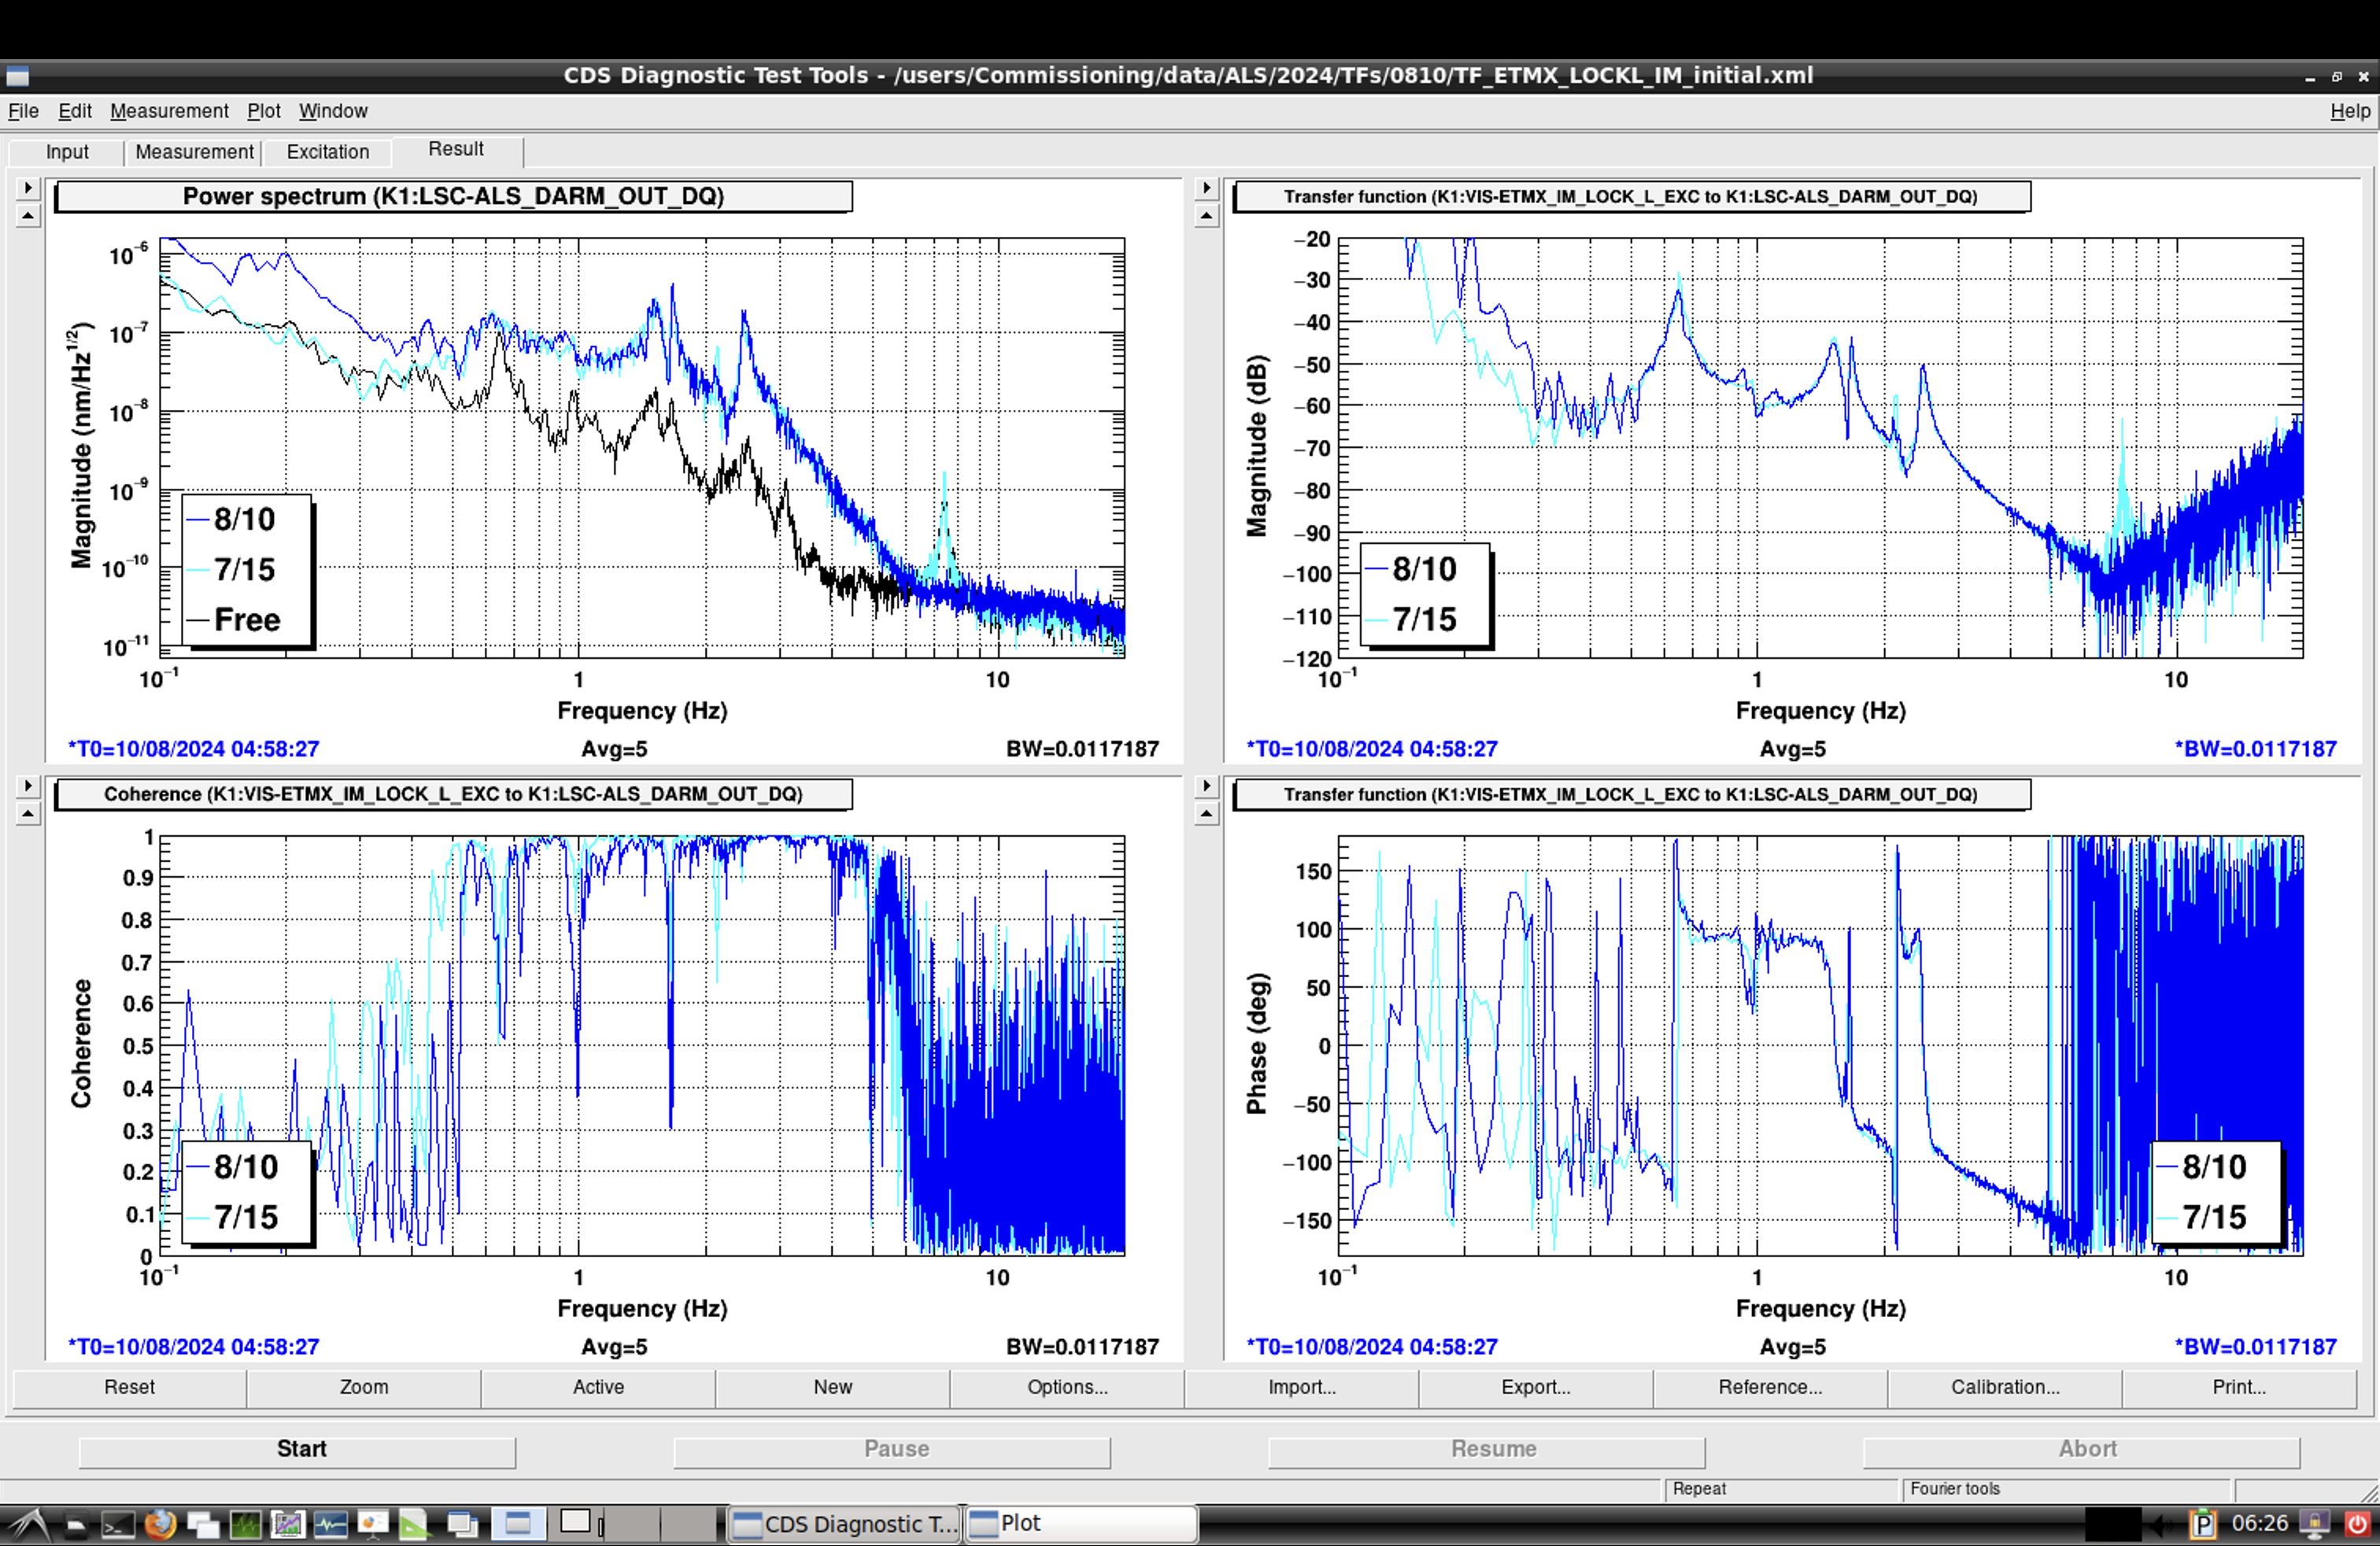Open the terminal launcher icon
This screenshot has height=1546, width=2380.
(118, 1525)
